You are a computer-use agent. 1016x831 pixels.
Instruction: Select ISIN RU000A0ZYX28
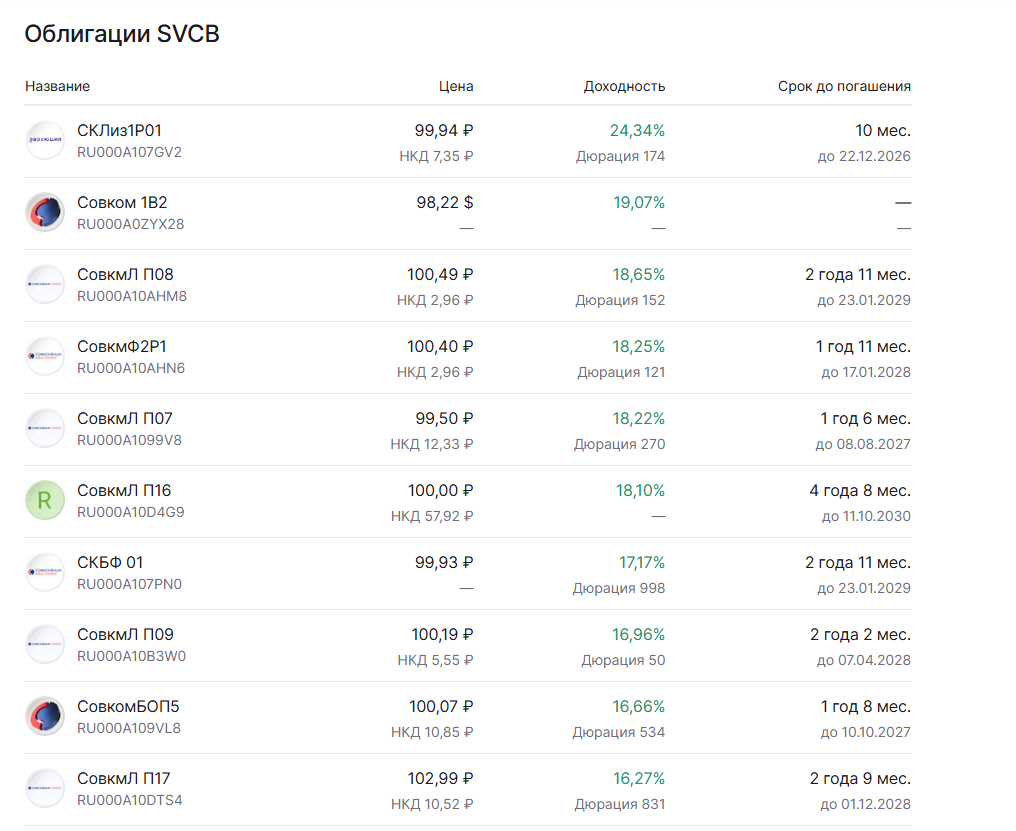(131, 224)
